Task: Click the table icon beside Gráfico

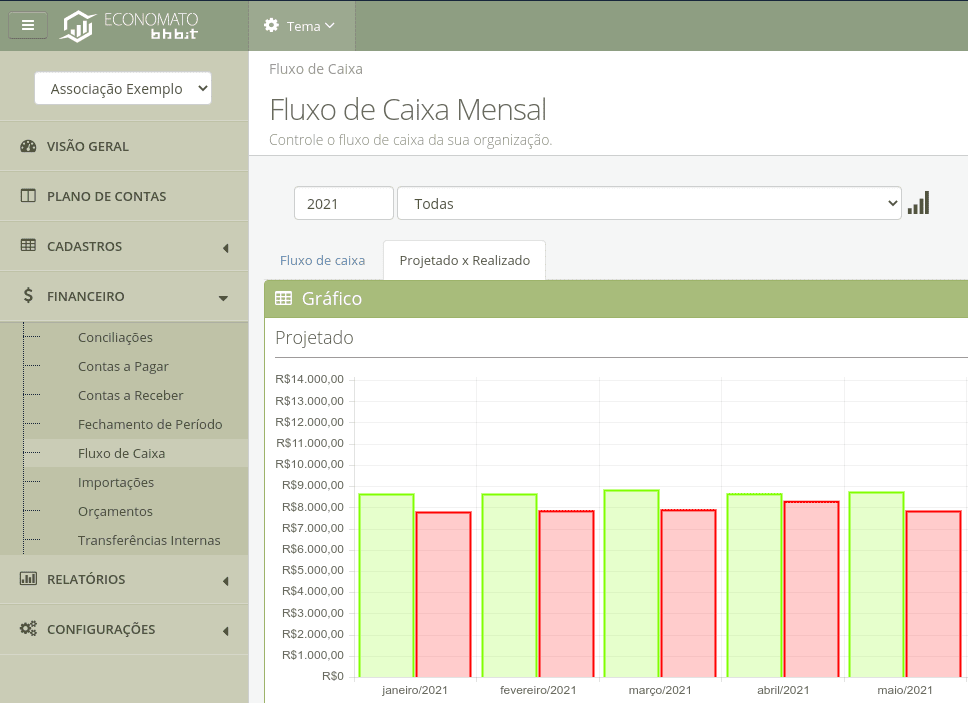Action: coord(283,299)
